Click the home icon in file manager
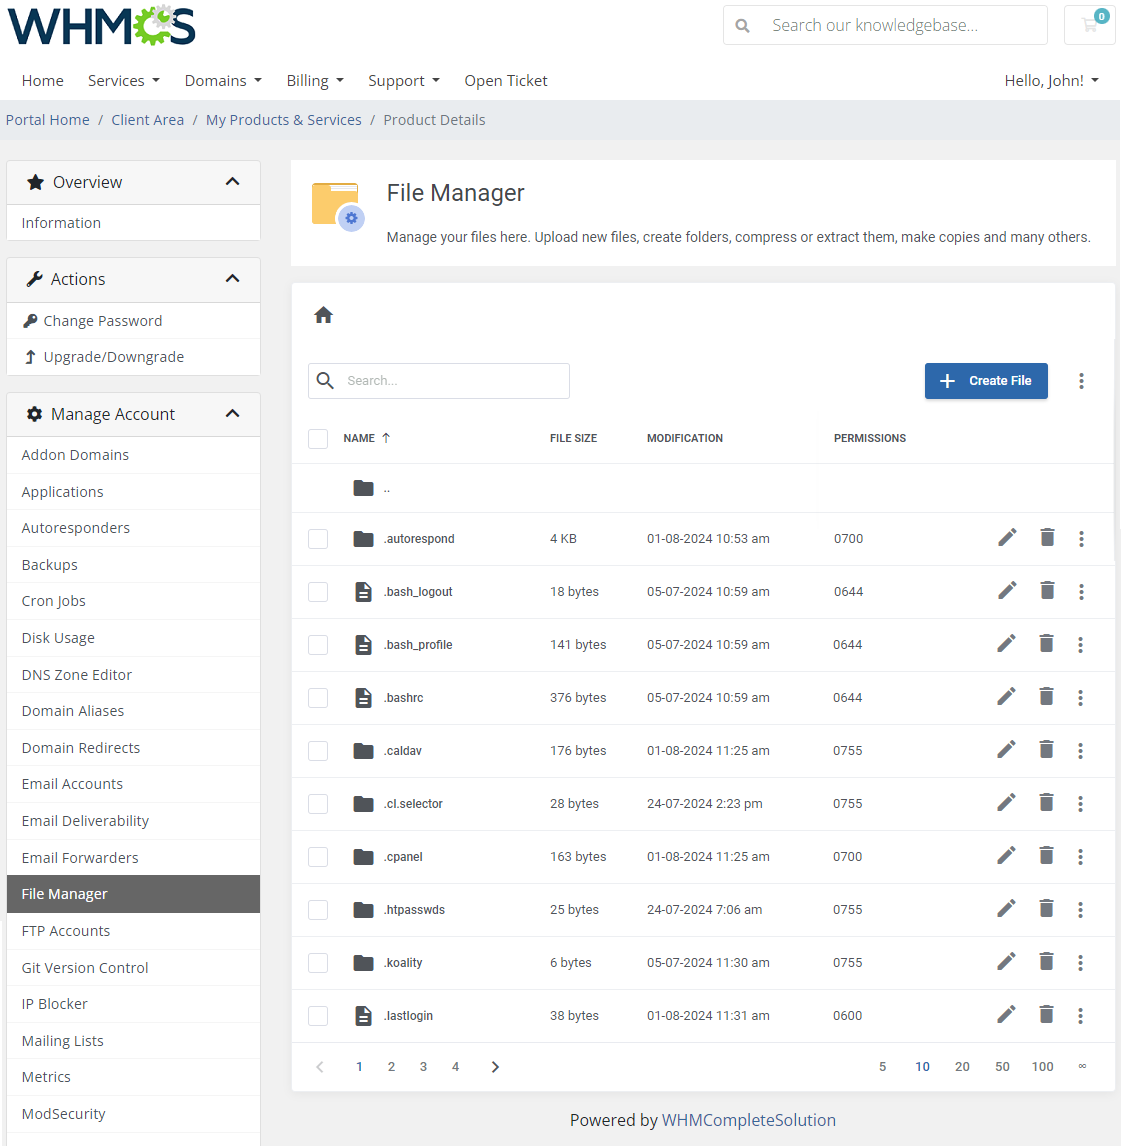 [x=323, y=316]
